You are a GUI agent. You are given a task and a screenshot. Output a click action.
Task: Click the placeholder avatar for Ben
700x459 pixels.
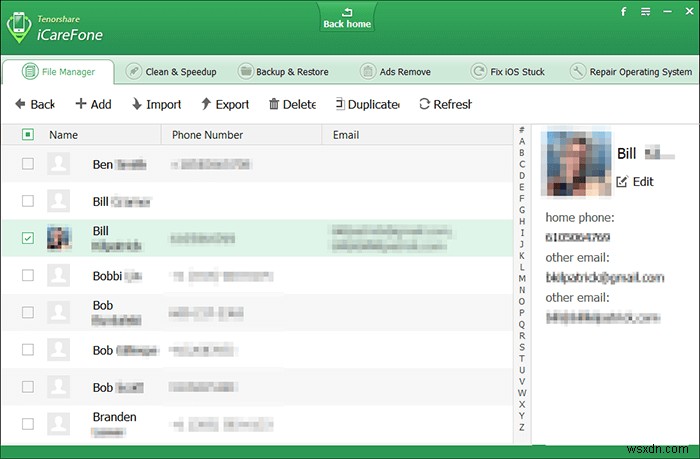click(x=58, y=163)
